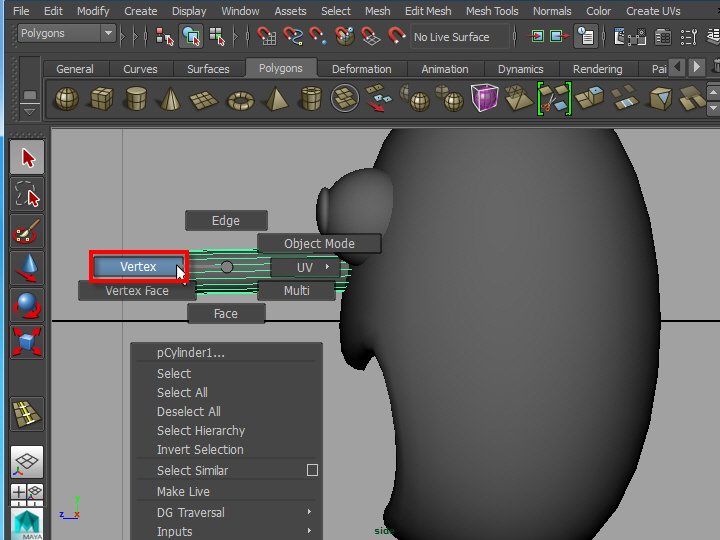
Task: Activate the Scale tool cube icon
Action: pyautogui.click(x=27, y=342)
